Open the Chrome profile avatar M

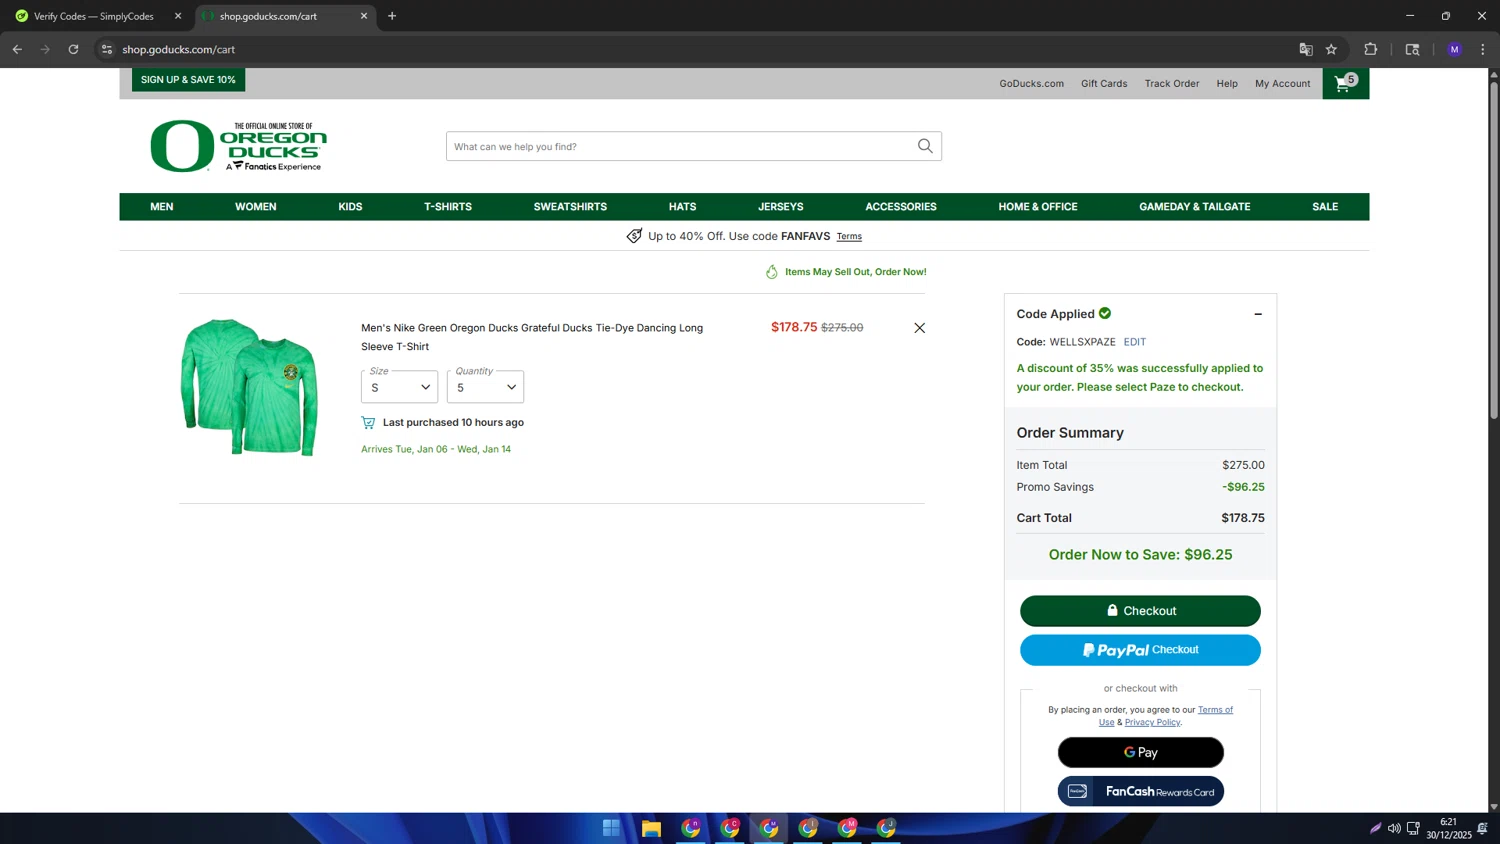pos(1454,49)
